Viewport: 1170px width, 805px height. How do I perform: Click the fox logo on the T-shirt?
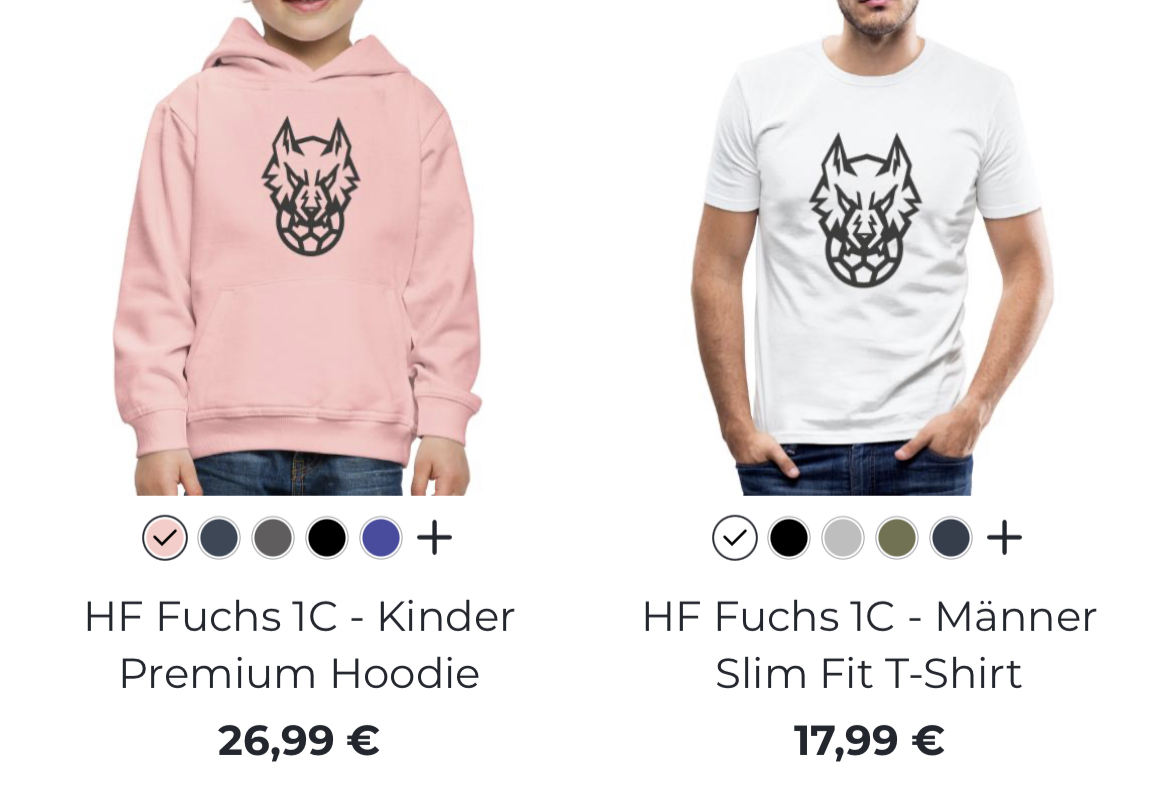866,211
